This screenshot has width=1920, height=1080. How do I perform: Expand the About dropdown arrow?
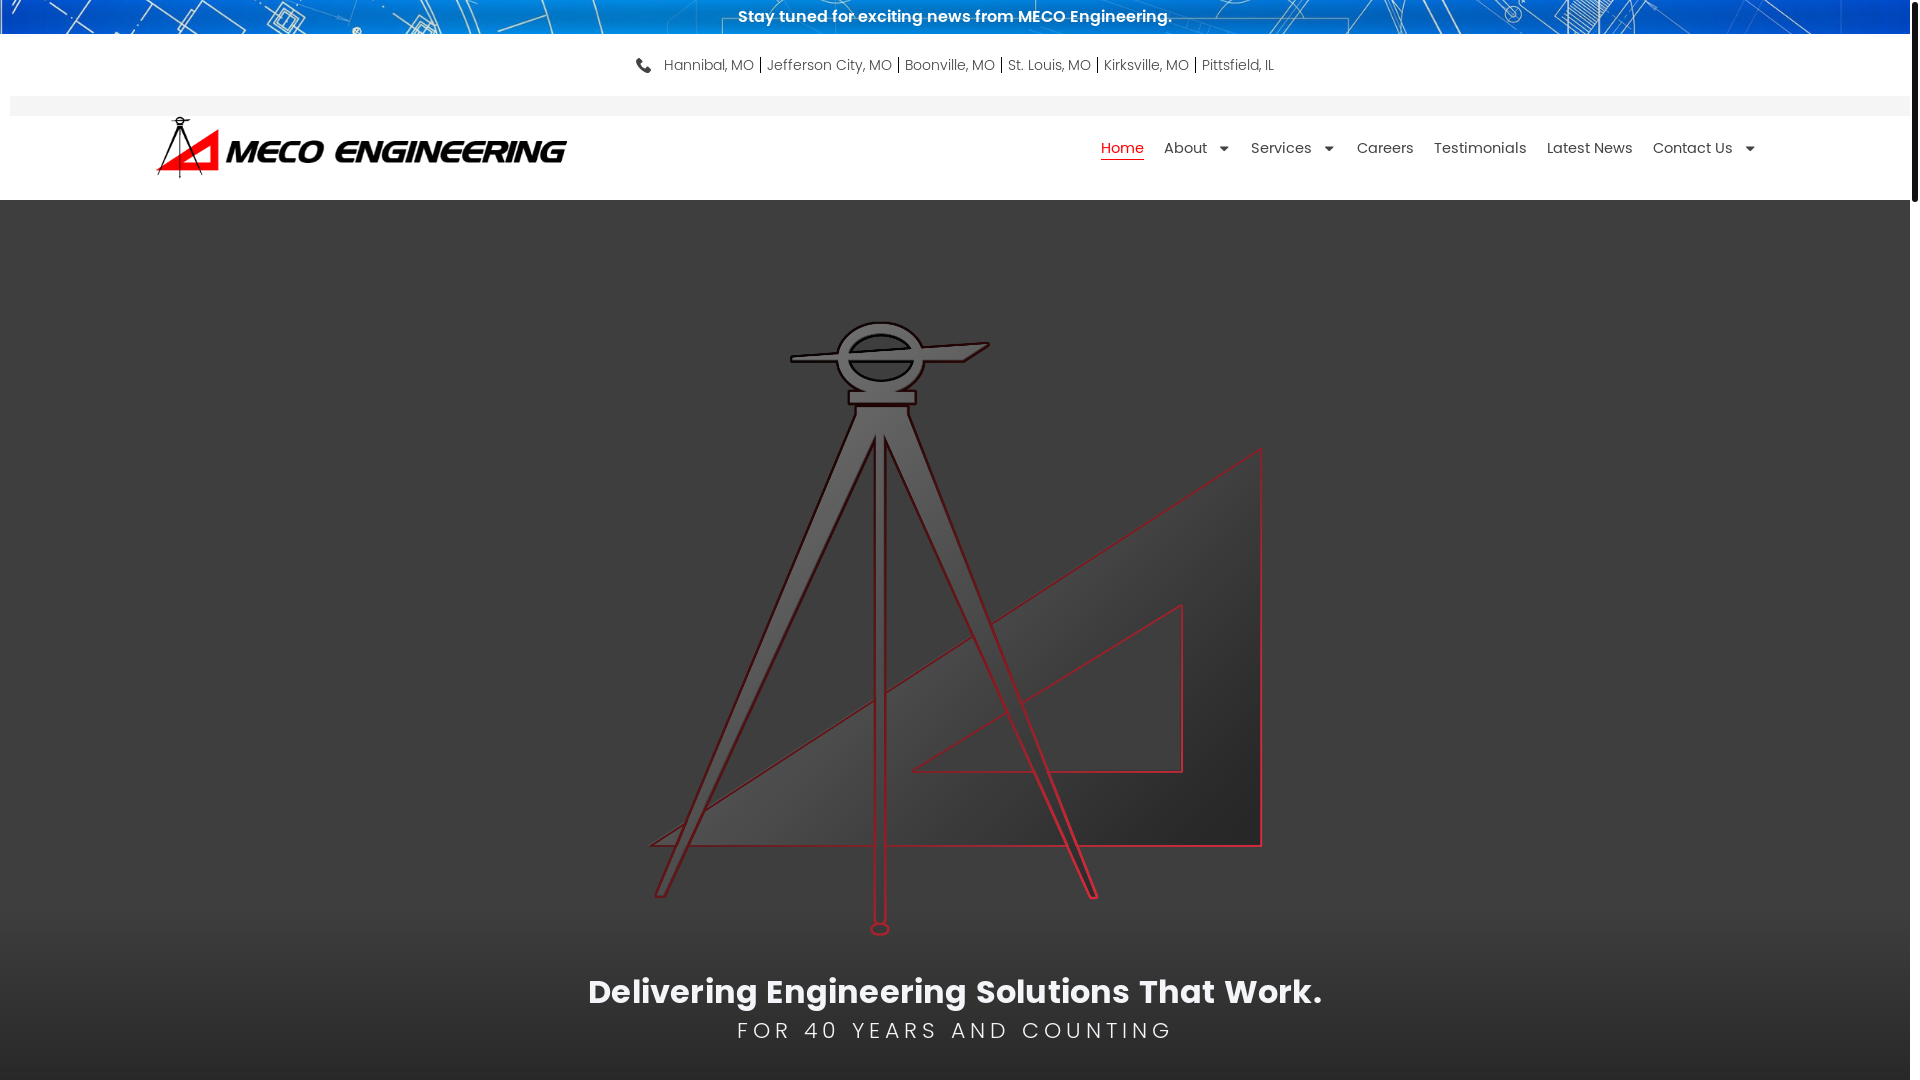(x=1223, y=149)
